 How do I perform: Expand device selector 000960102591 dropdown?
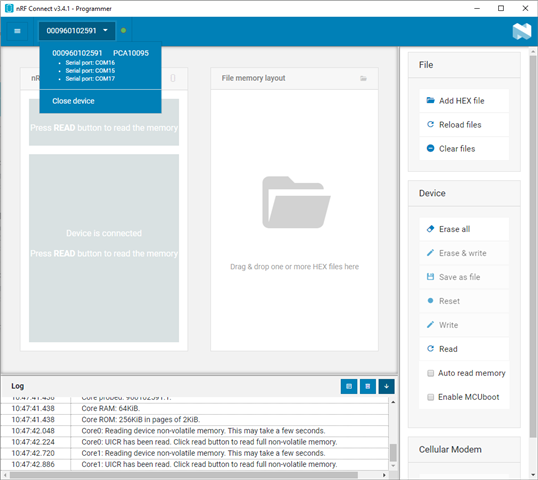[77, 31]
